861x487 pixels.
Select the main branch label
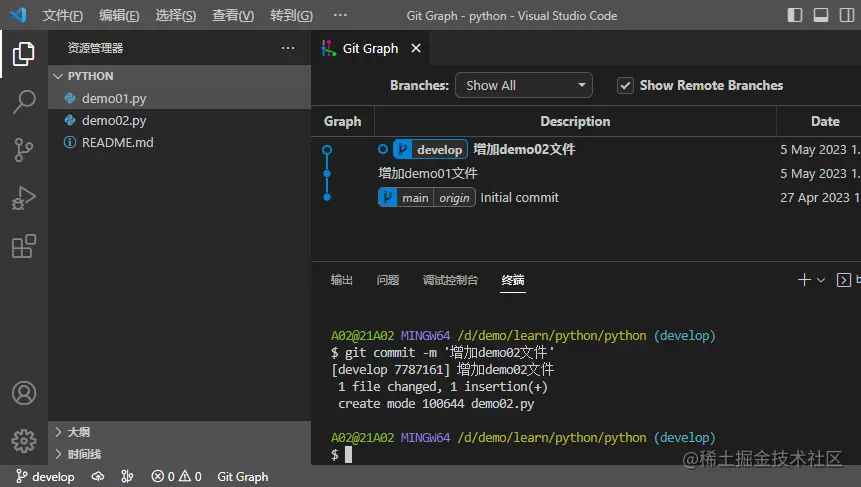tap(415, 198)
